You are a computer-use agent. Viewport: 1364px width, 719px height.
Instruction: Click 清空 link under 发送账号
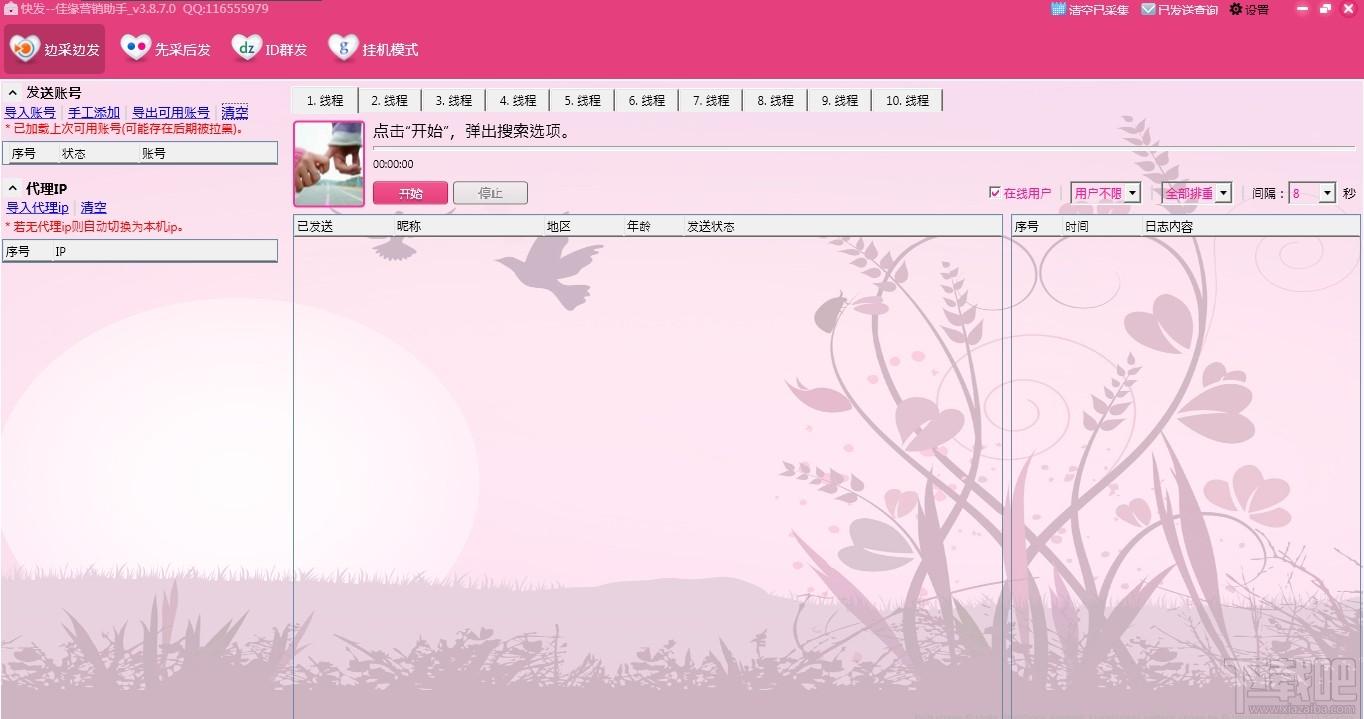(235, 113)
